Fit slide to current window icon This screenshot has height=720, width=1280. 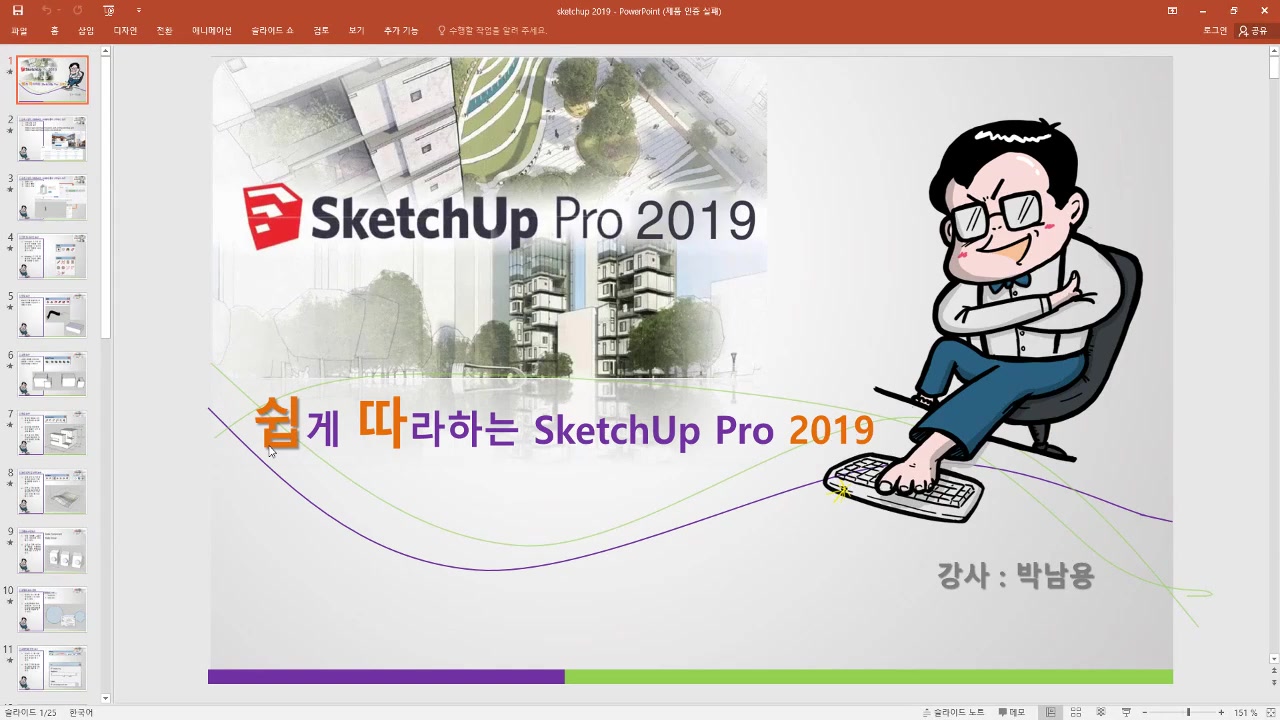(x=1270, y=713)
